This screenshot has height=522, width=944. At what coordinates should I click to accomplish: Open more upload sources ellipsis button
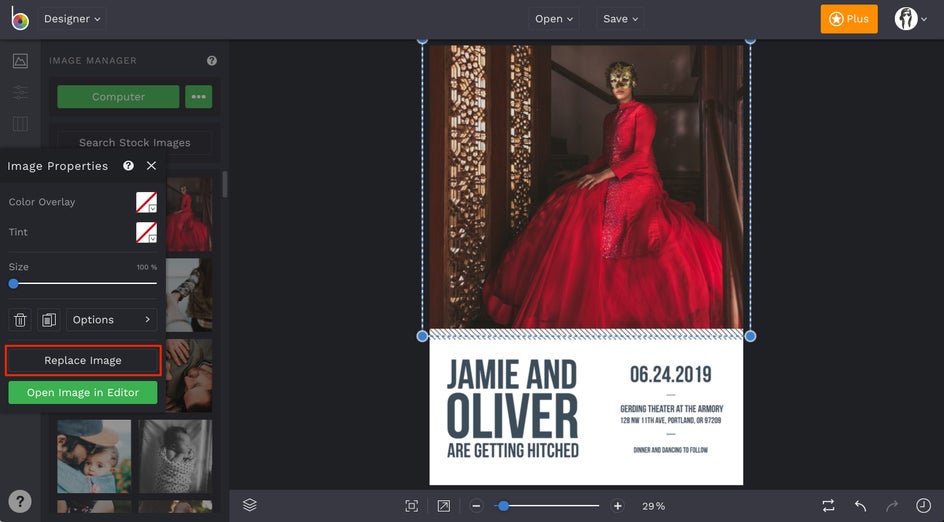click(199, 96)
